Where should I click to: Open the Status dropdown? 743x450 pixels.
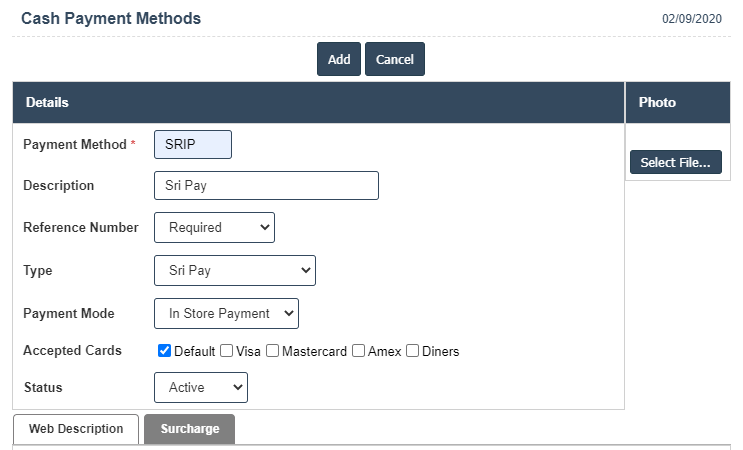pos(201,387)
